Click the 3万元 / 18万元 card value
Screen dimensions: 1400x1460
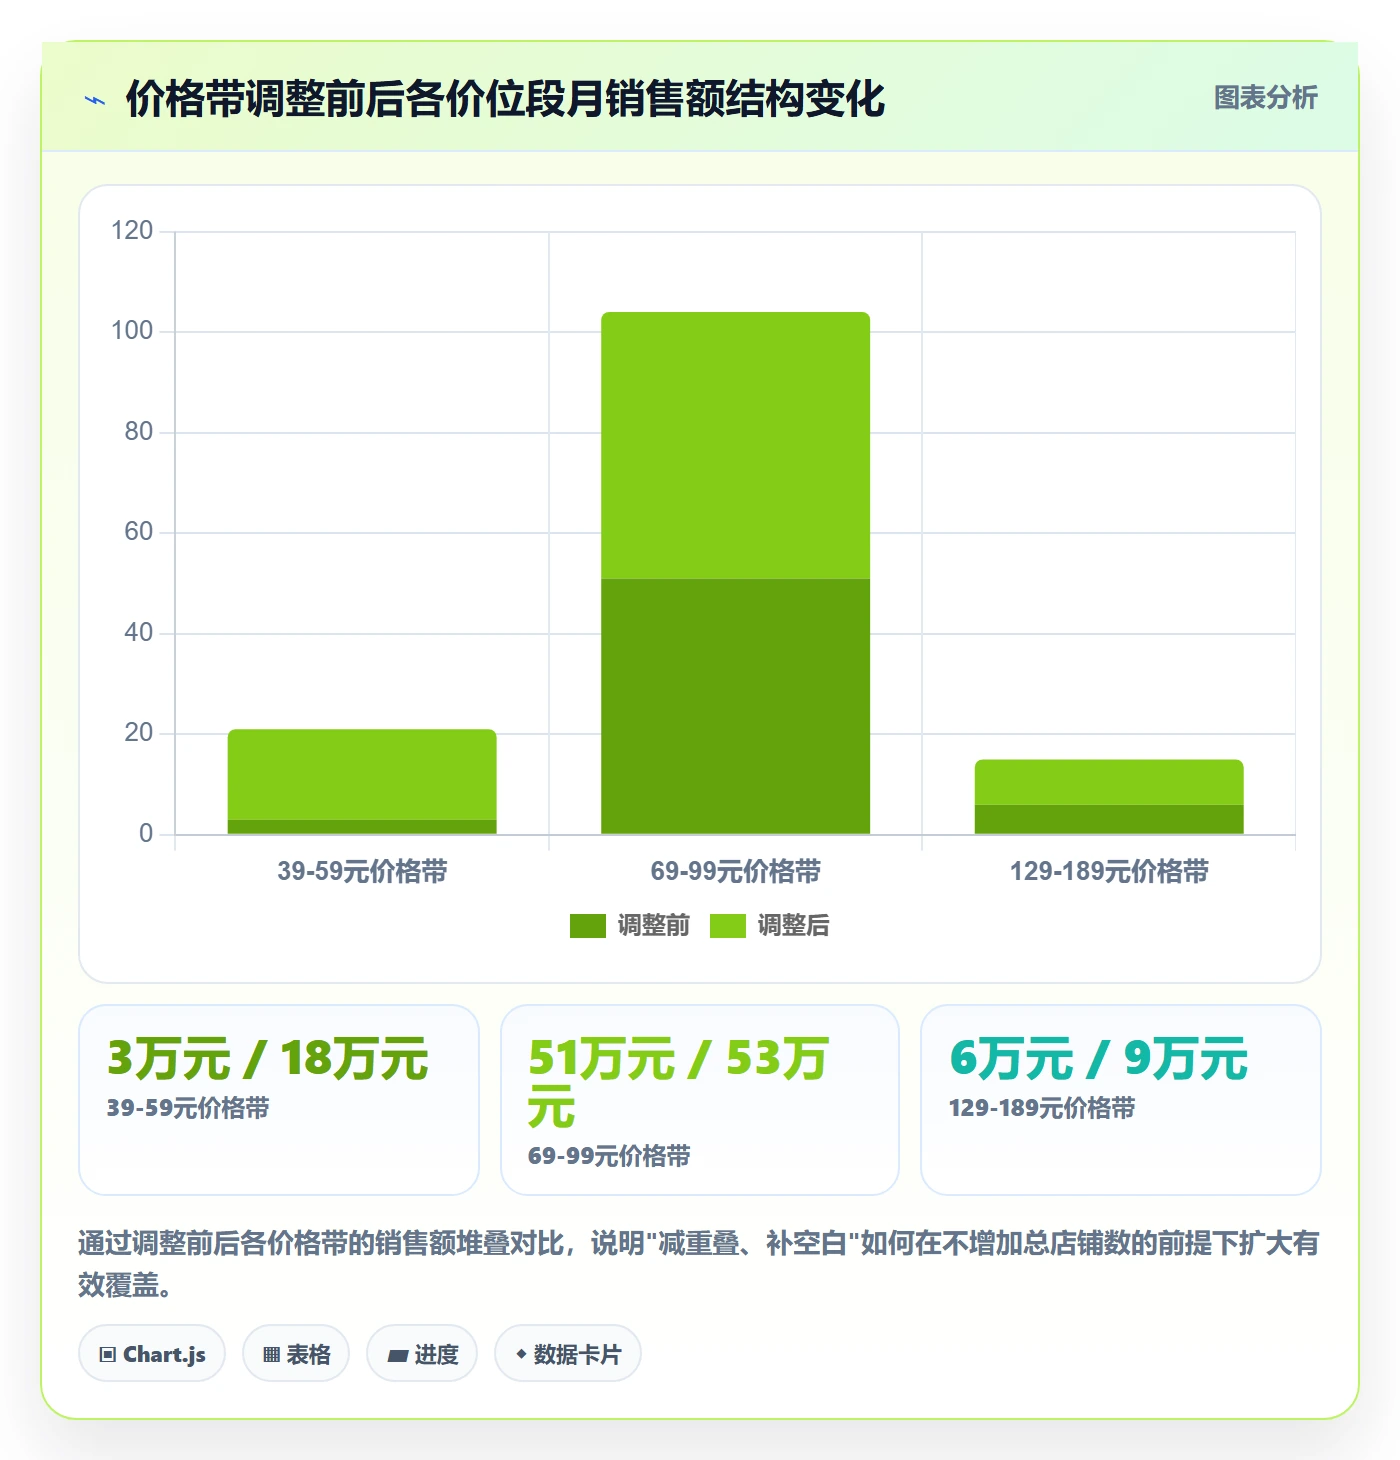[x=268, y=1059]
